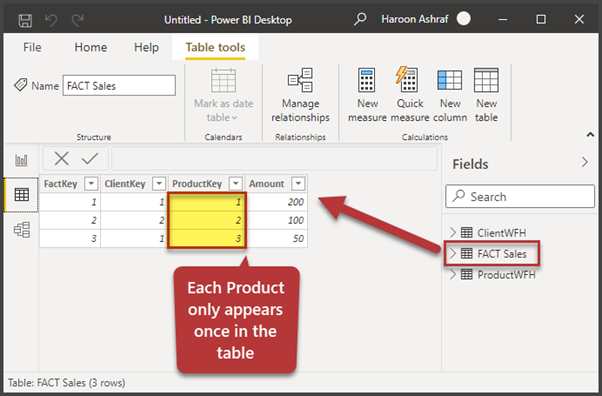Open the FactKey column filter dropdown
The height and width of the screenshot is (396, 602).
(x=91, y=184)
